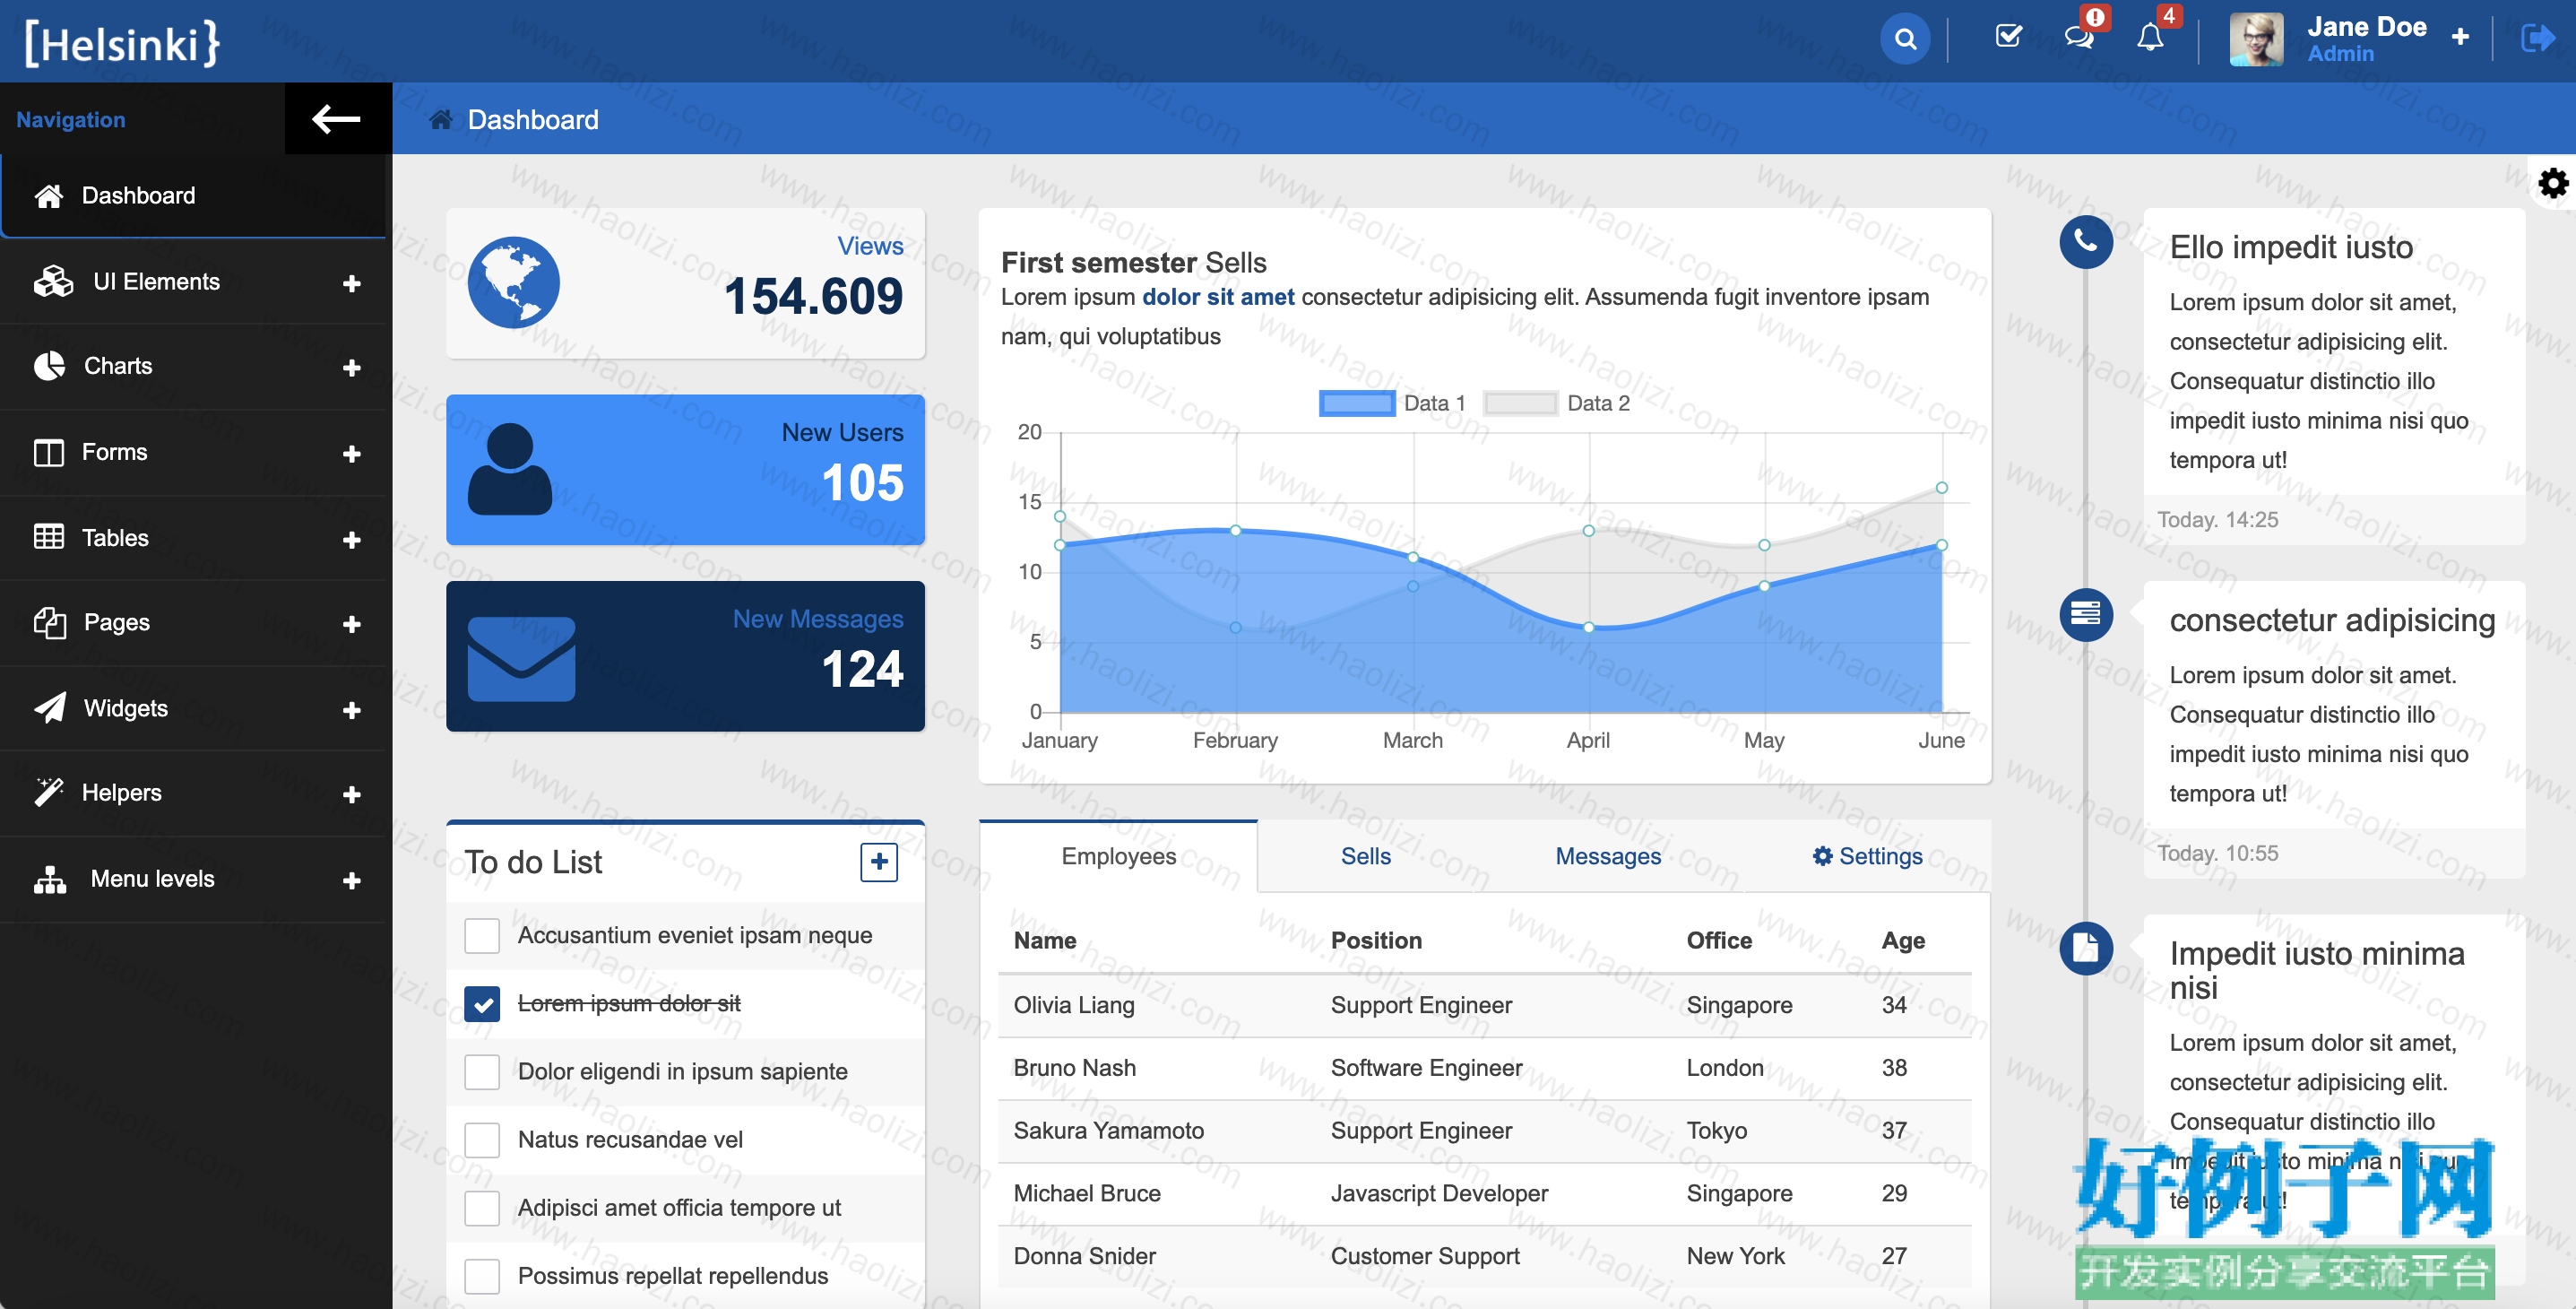This screenshot has width=2576, height=1309.
Task: Expand the Charts menu
Action: (x=351, y=367)
